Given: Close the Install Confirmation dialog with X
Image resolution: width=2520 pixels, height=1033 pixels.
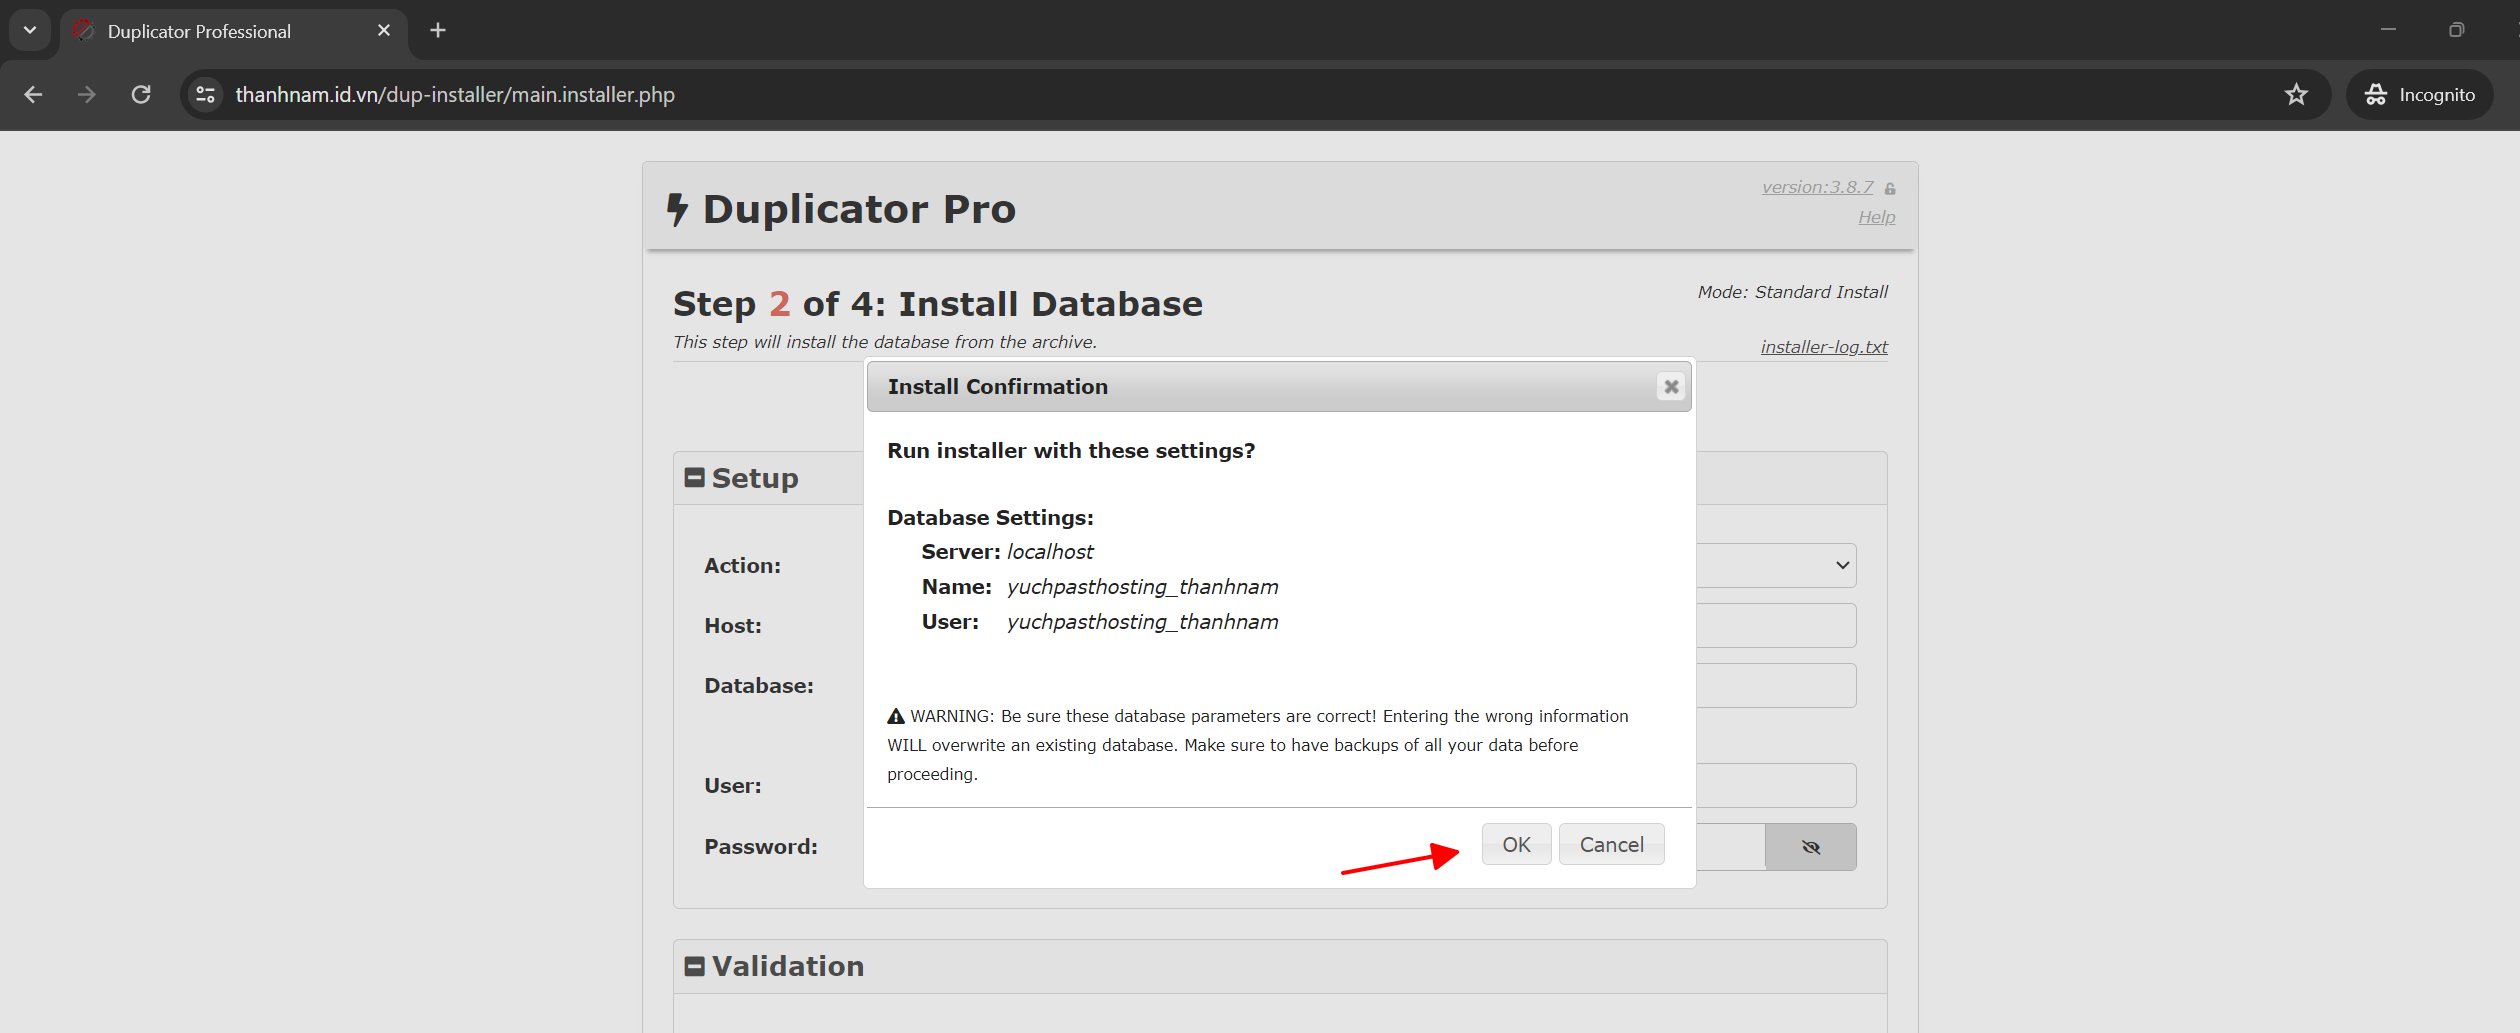Looking at the screenshot, I should click(1670, 387).
